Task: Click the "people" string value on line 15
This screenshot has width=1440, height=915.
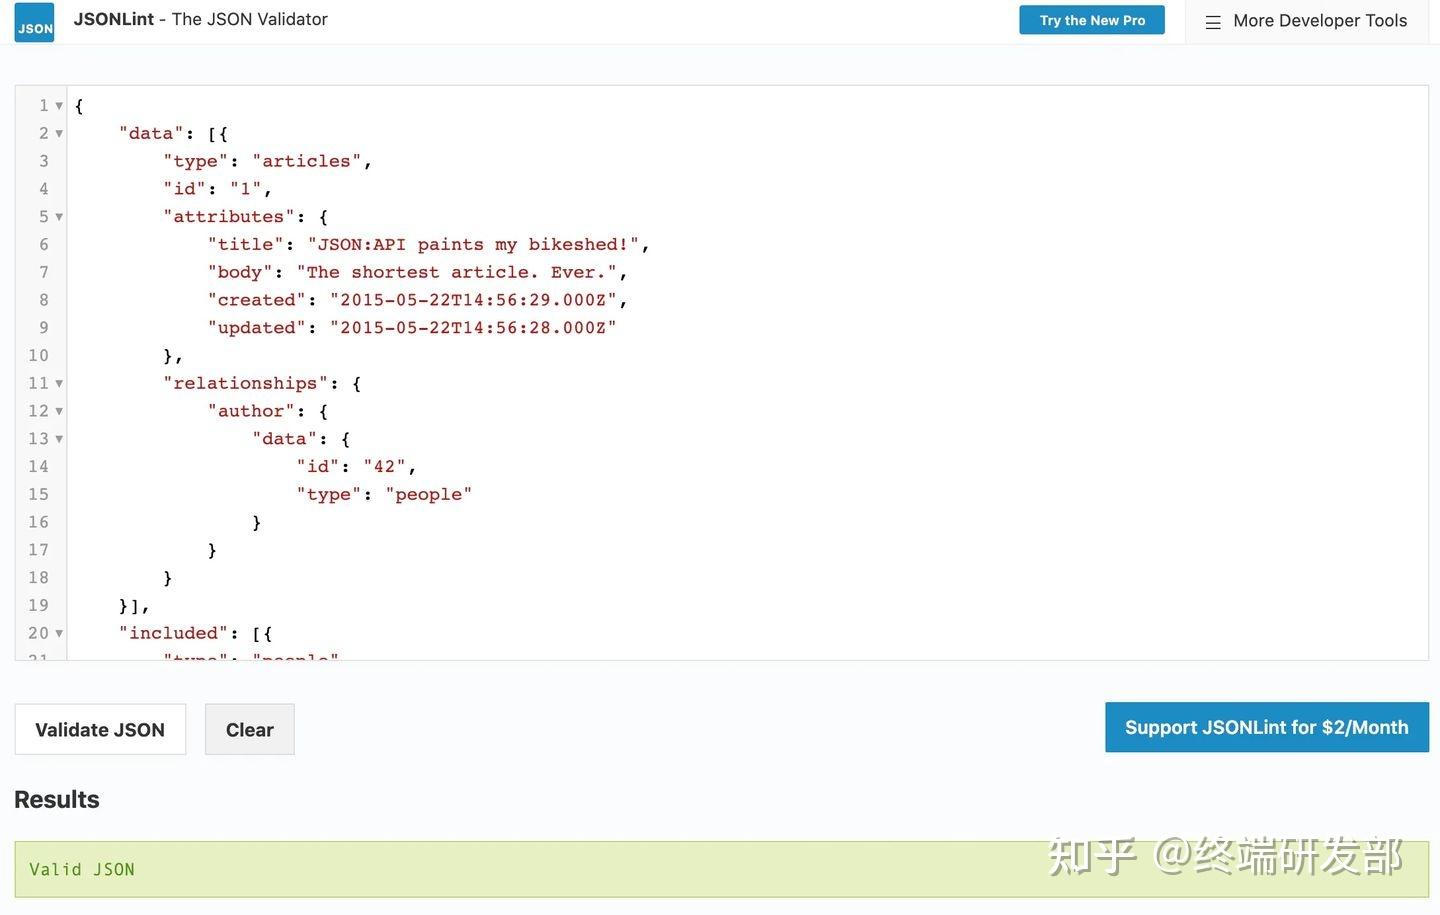Action: point(429,493)
